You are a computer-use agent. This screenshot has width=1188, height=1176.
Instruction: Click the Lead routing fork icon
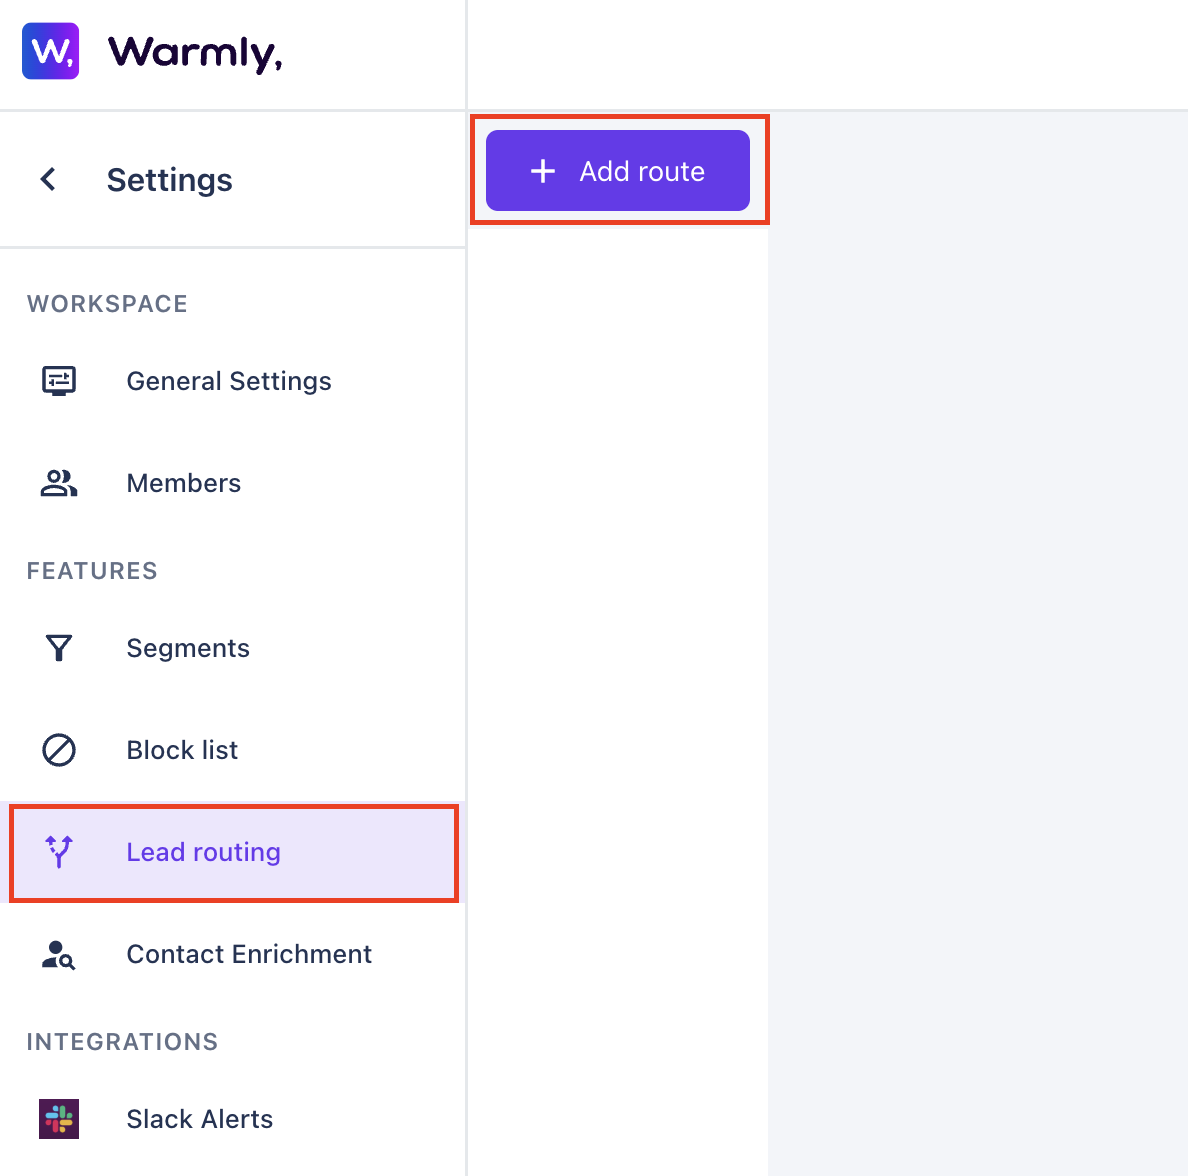pos(58,852)
